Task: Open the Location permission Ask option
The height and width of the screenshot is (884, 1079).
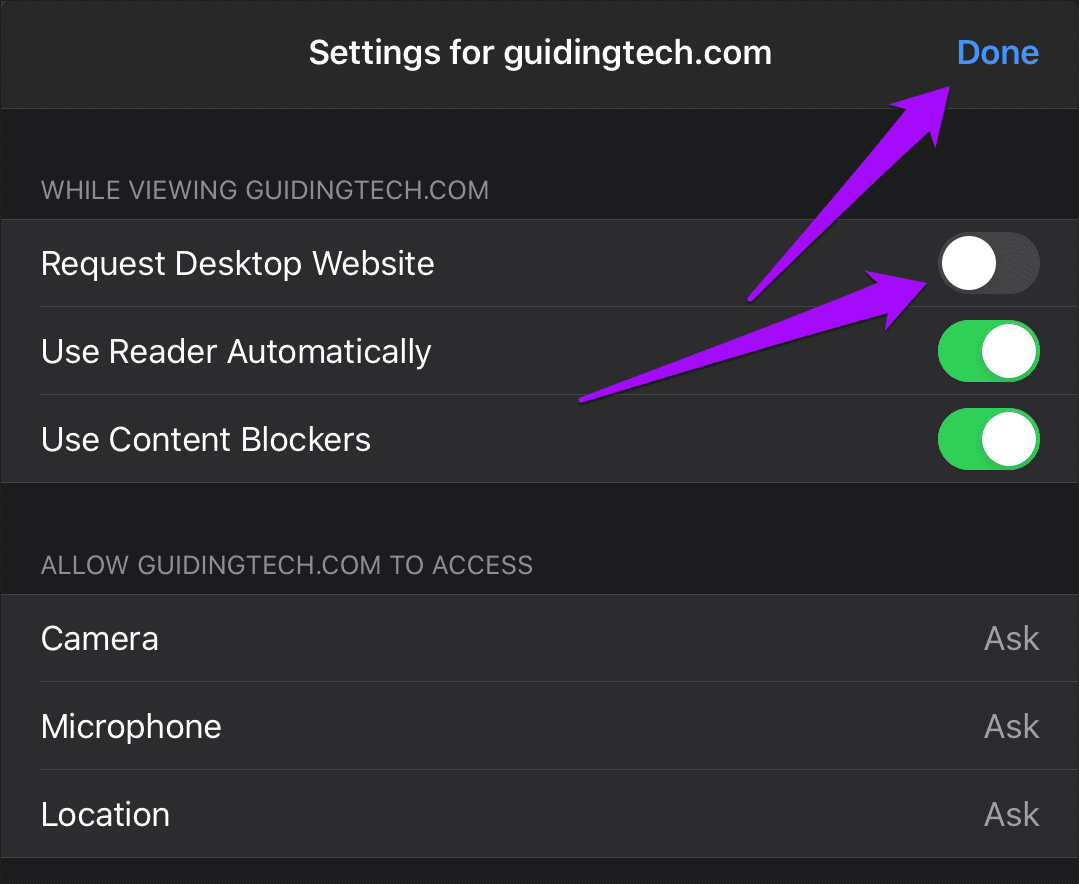Action: 1011,815
